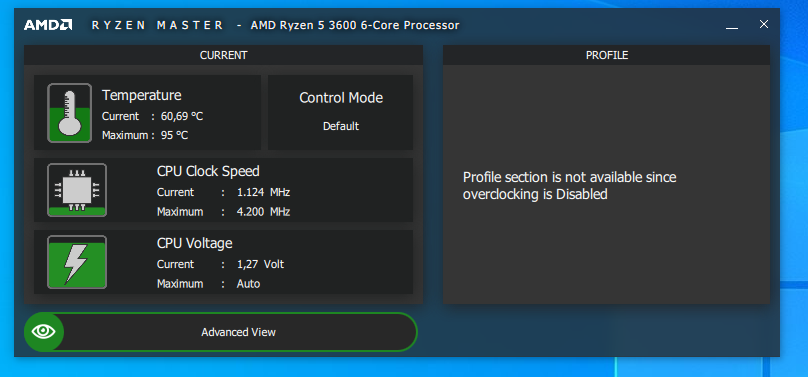Image resolution: width=808 pixels, height=377 pixels.
Task: Click the lightning bolt voltage icon
Action: [x=77, y=262]
